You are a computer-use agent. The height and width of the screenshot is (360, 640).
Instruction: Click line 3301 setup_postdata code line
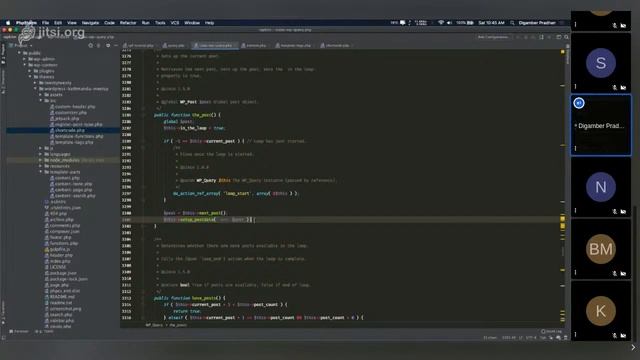(x=209, y=220)
